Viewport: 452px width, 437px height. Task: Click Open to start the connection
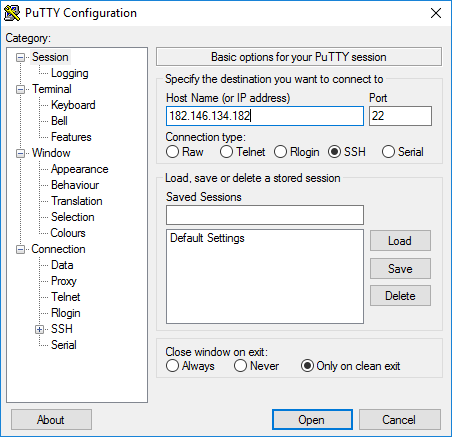312,420
